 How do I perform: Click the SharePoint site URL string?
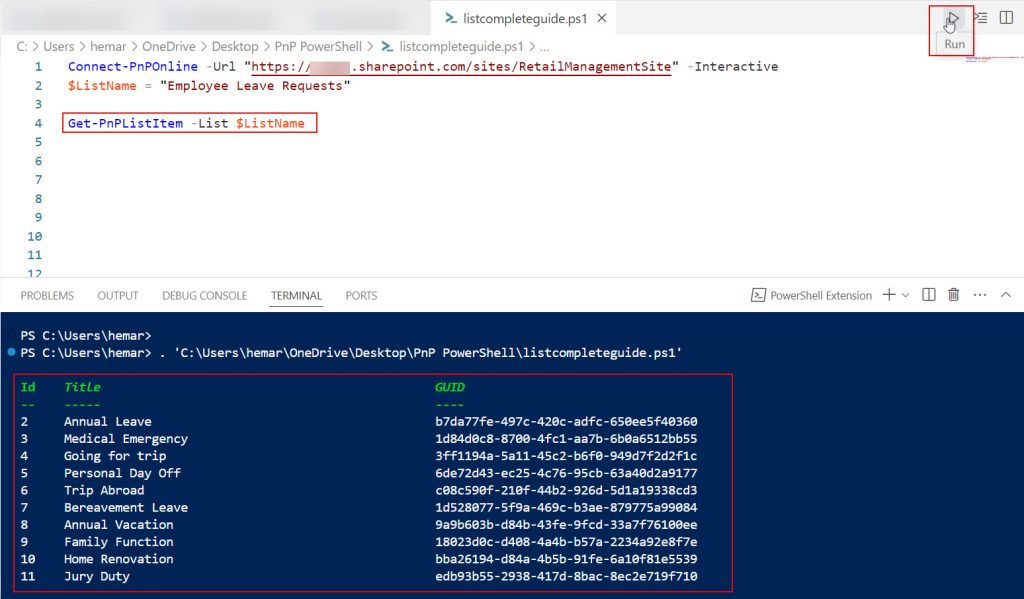(x=462, y=66)
